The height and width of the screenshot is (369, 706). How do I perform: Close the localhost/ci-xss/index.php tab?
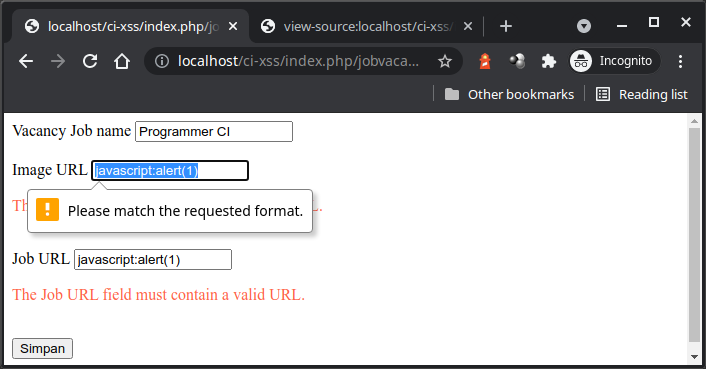233,27
